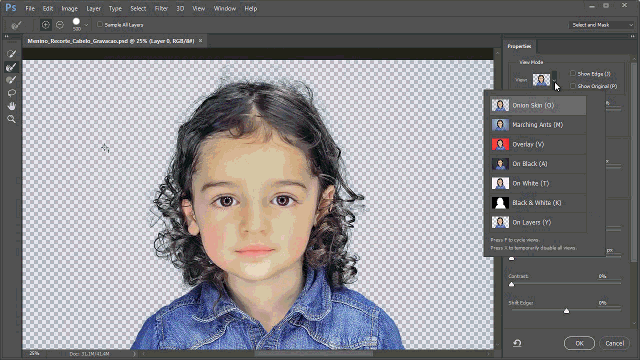Click the OK button
The image size is (640, 360).
tap(579, 343)
